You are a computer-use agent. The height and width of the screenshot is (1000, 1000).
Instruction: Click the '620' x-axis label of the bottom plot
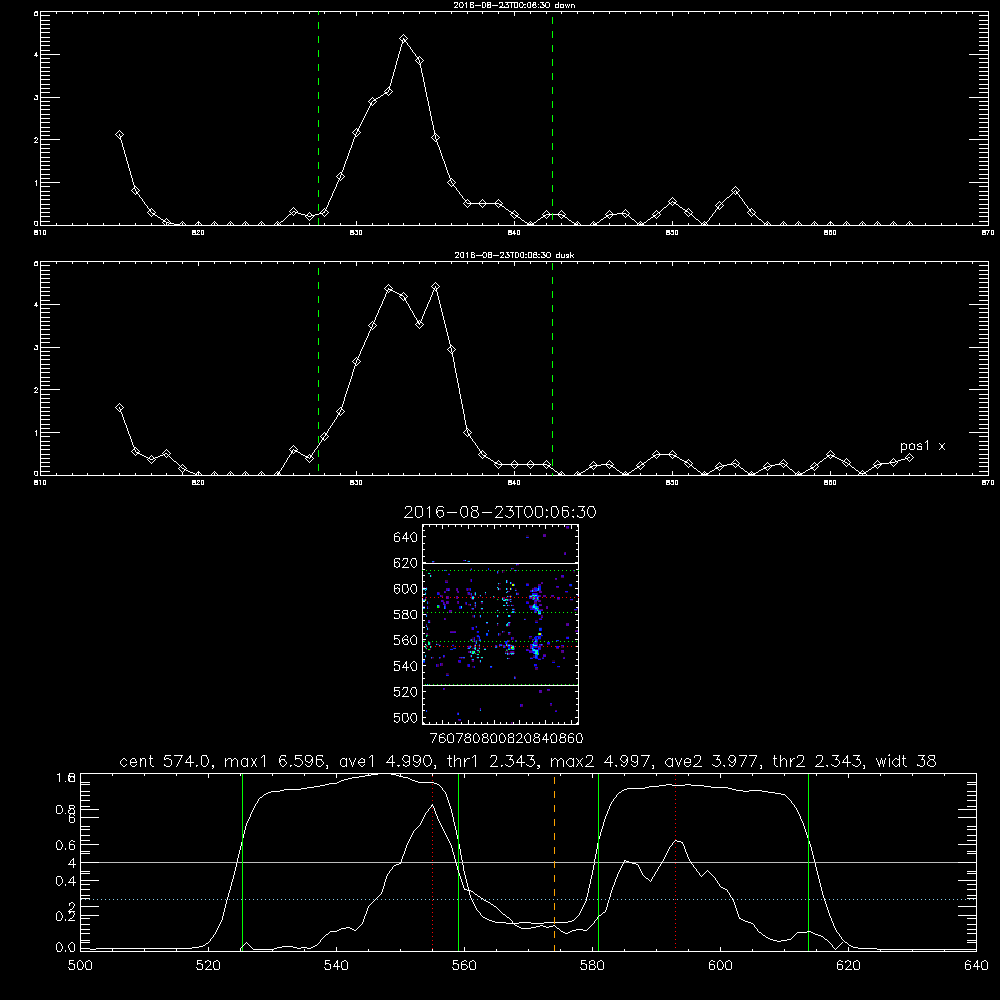coord(848,966)
